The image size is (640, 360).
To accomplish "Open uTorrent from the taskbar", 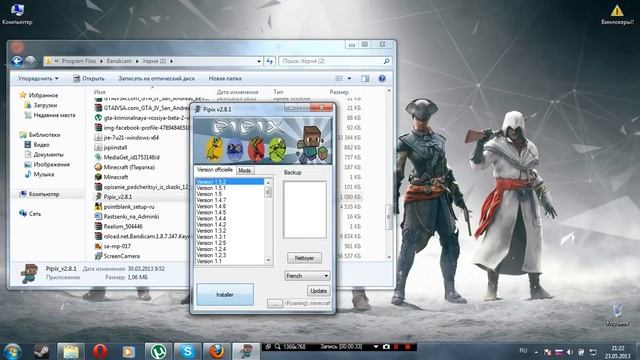I will (x=158, y=351).
